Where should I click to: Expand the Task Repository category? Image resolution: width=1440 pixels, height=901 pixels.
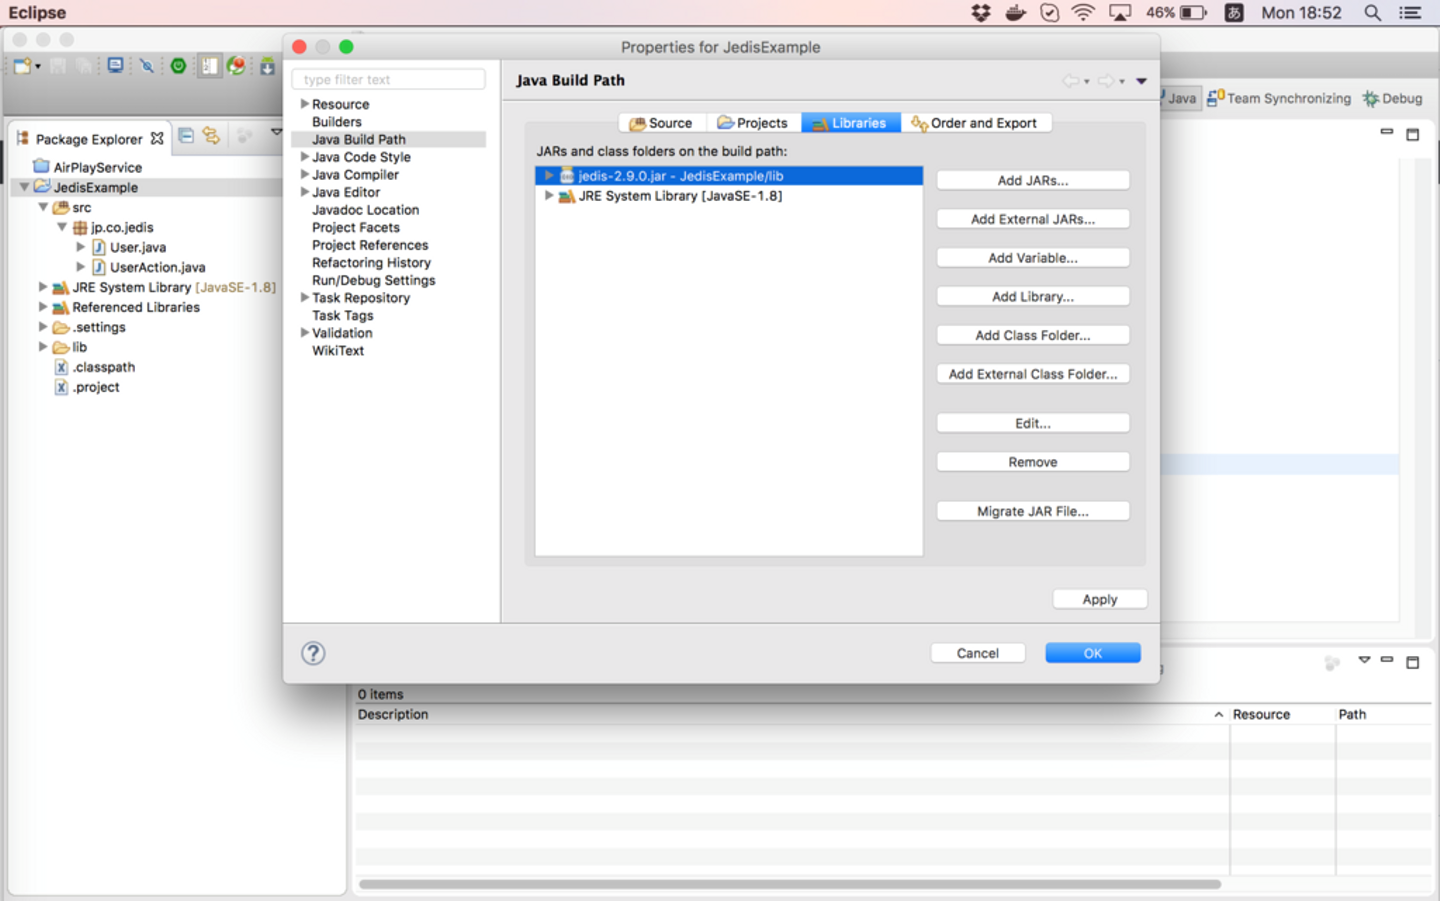305,297
